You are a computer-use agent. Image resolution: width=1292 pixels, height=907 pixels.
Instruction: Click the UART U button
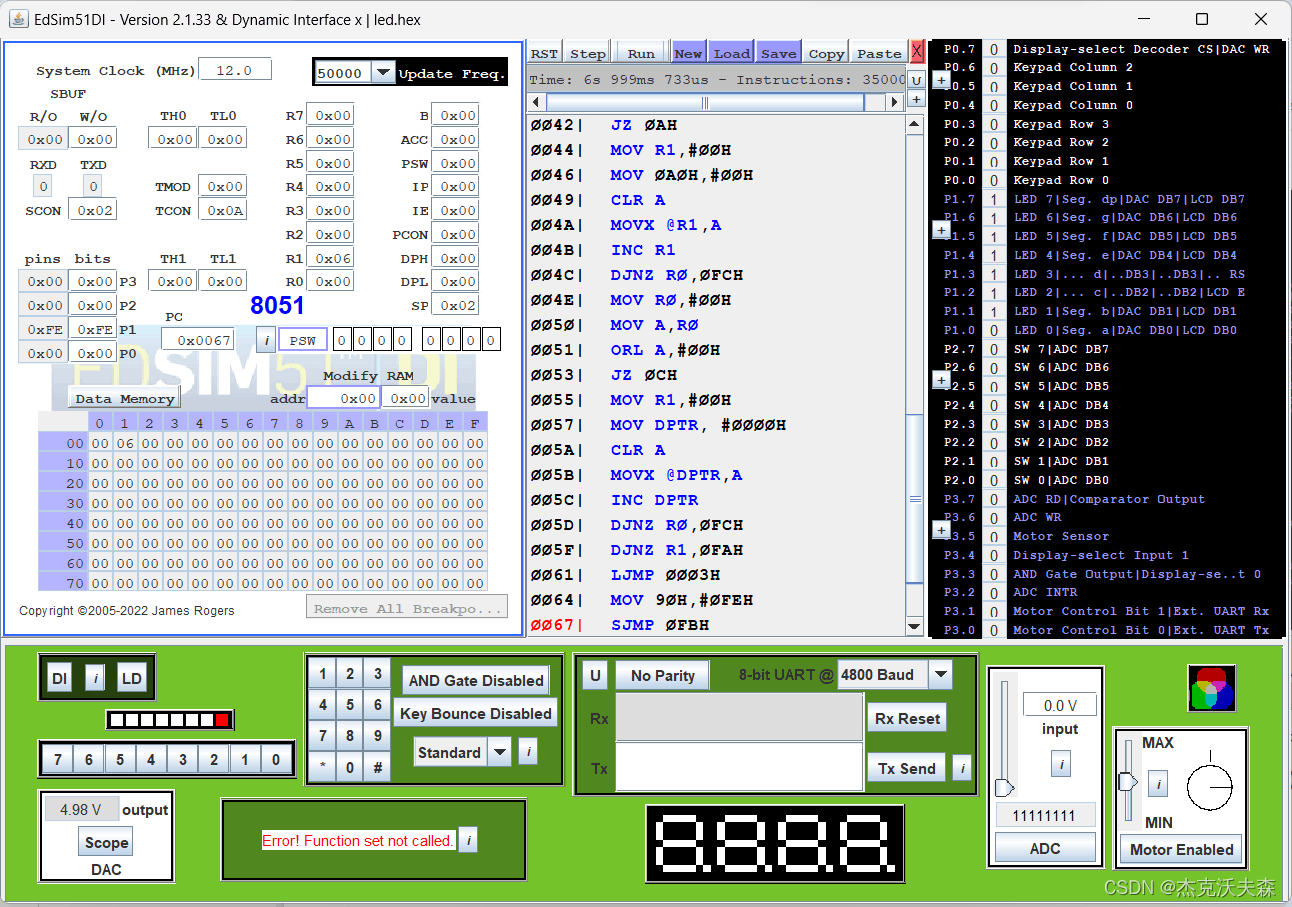click(x=596, y=675)
